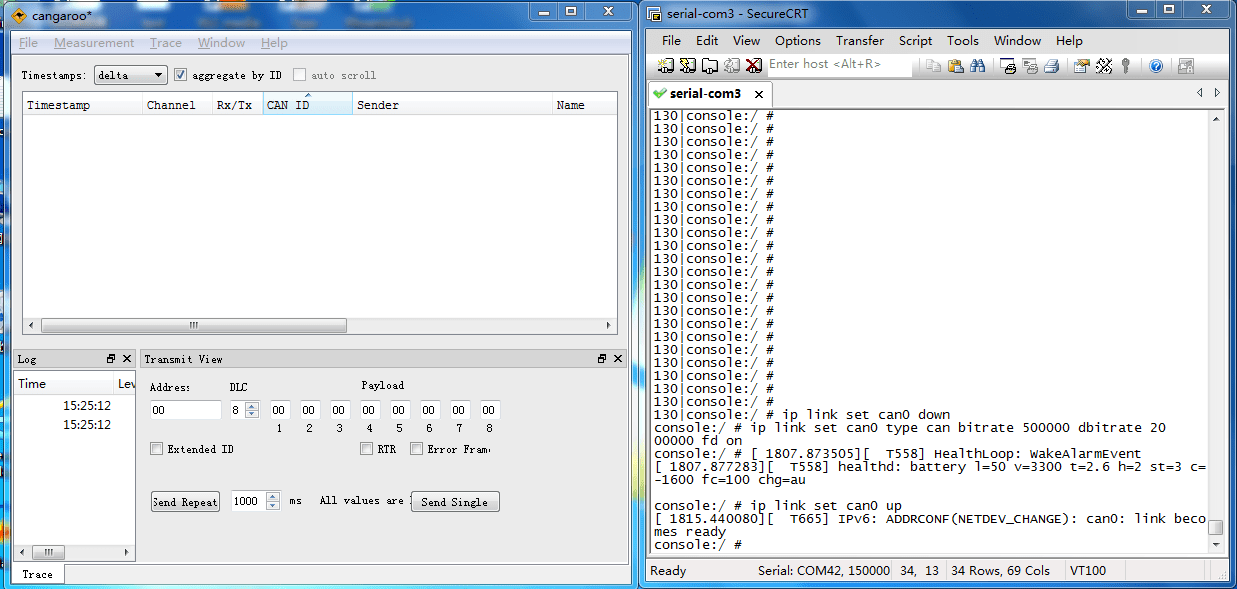
Task: Open the Script menu in SecureCRT
Action: [915, 41]
